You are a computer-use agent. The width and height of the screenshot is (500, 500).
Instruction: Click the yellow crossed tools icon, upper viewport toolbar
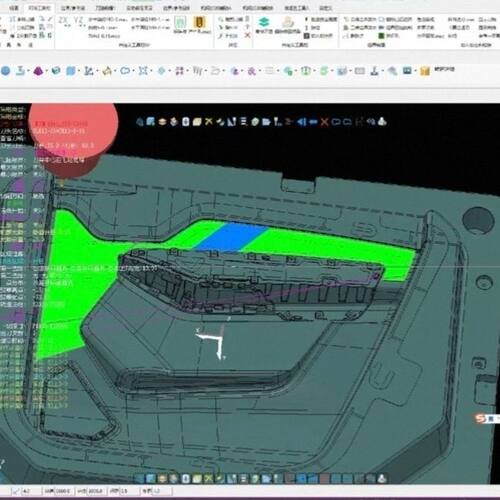tap(209, 122)
